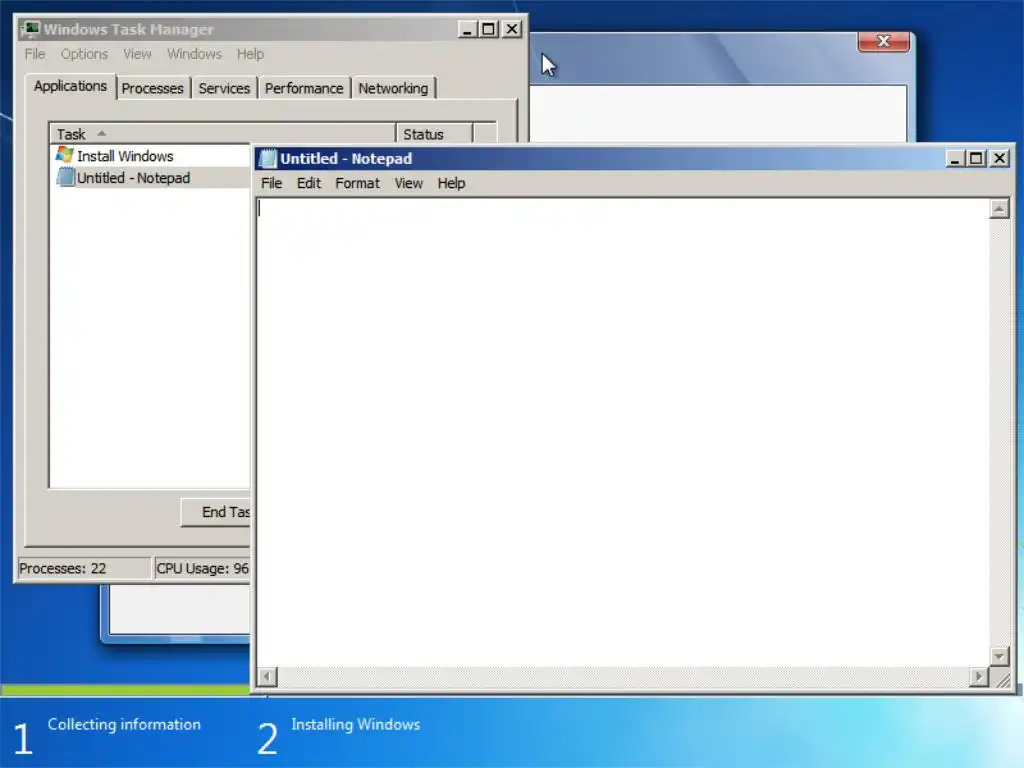
Task: Click the Collecting information step label
Action: click(124, 724)
